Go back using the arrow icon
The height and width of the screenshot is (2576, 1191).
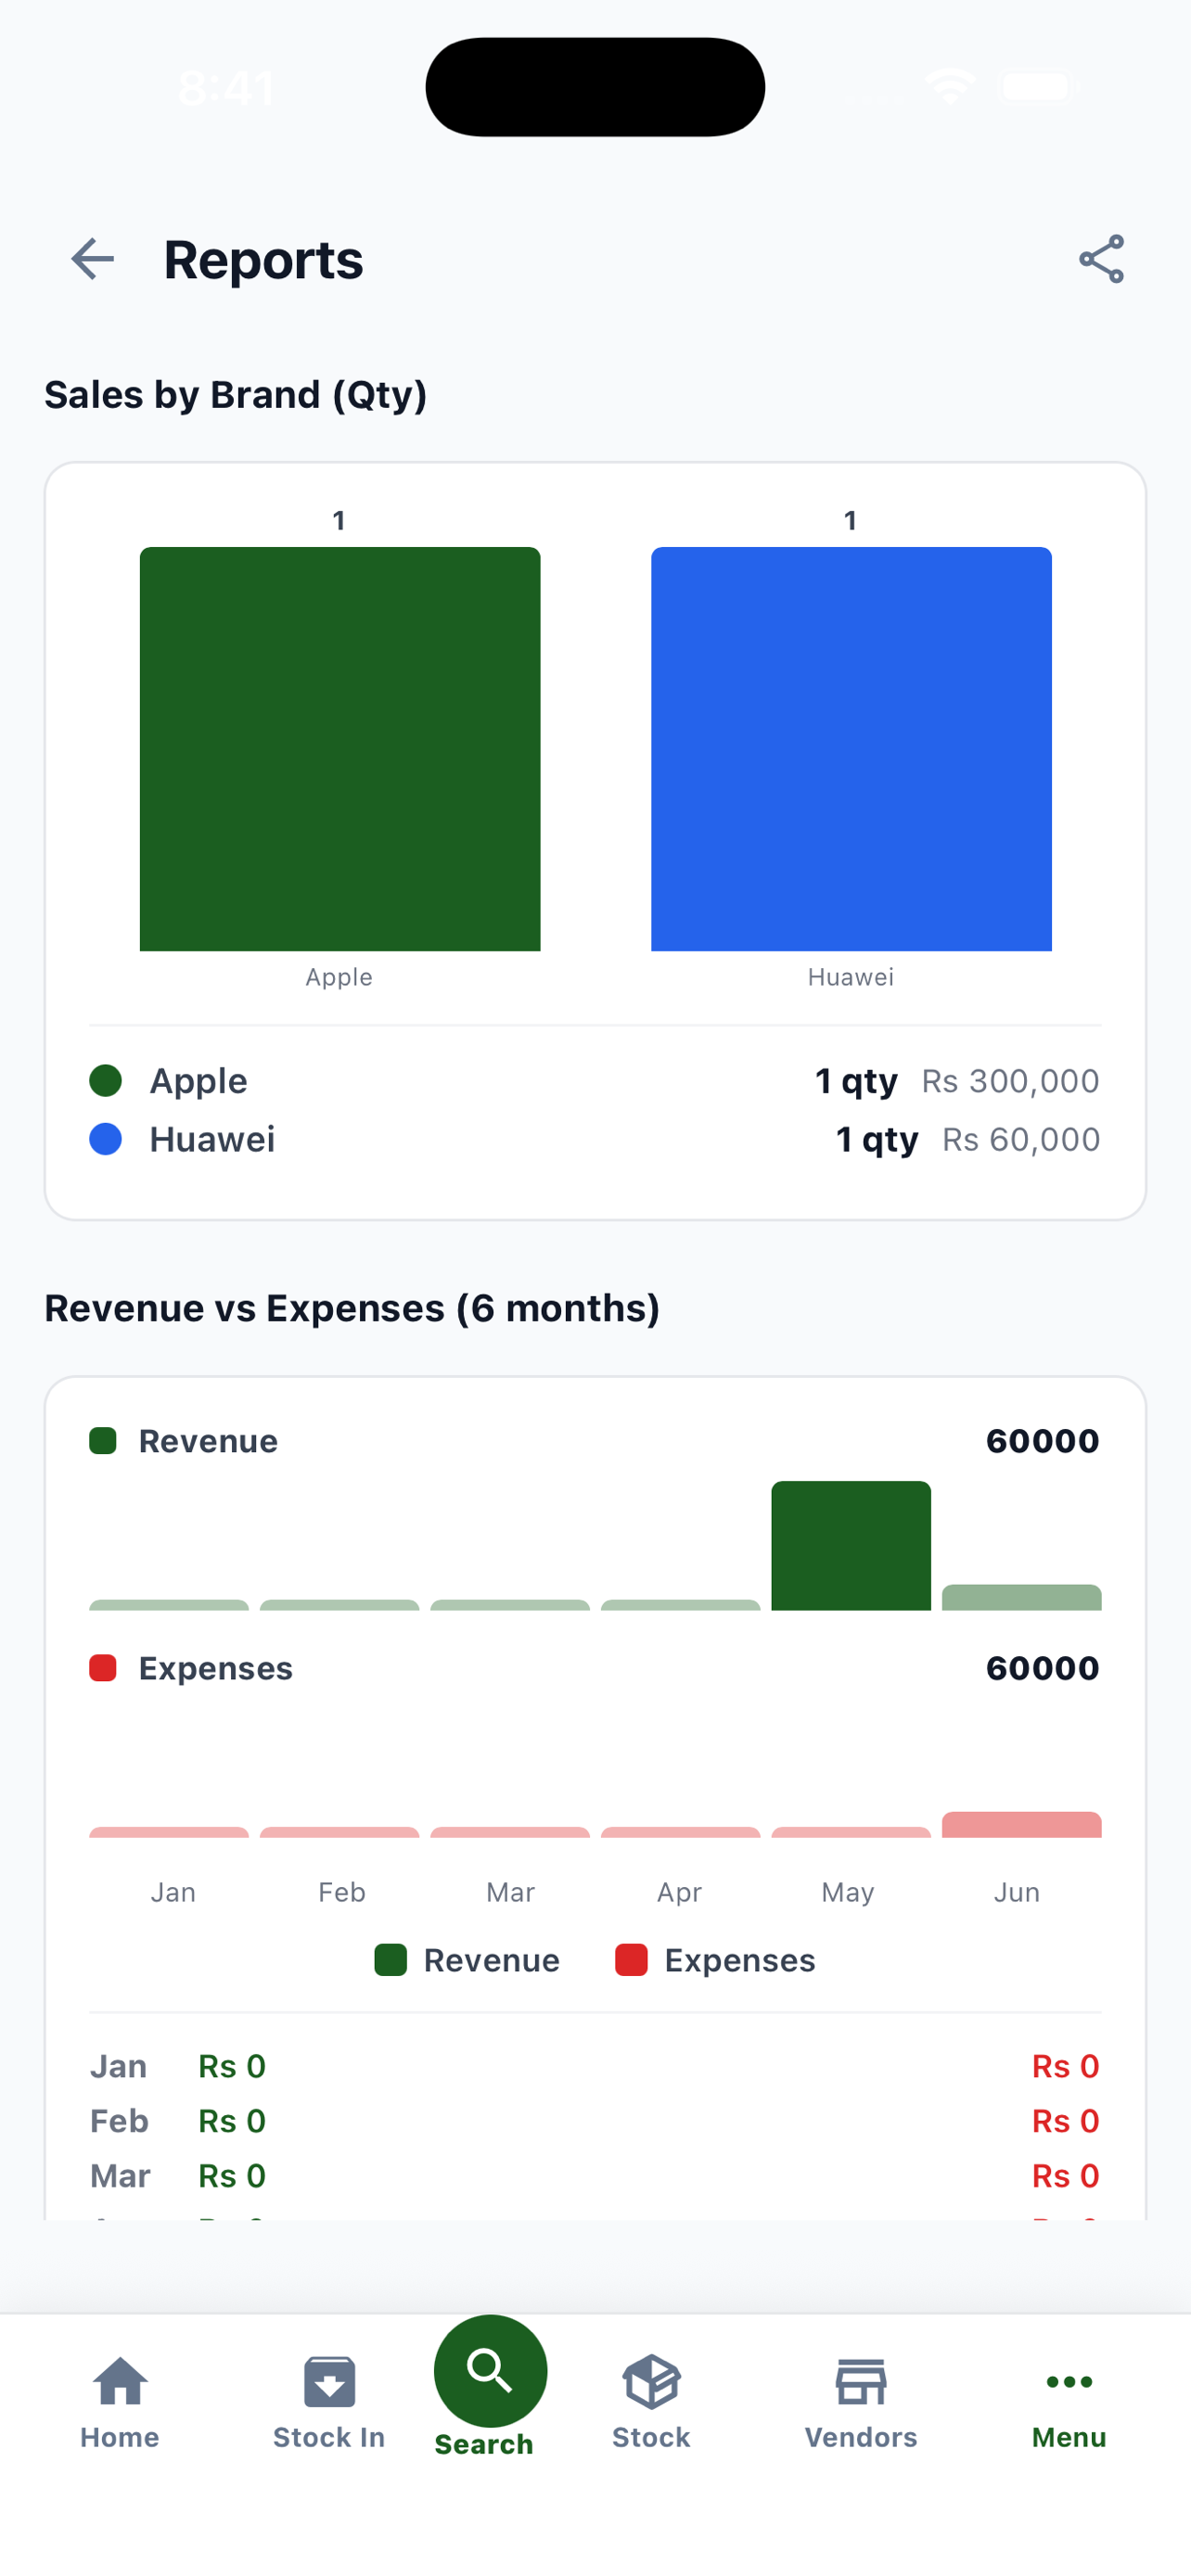93,260
